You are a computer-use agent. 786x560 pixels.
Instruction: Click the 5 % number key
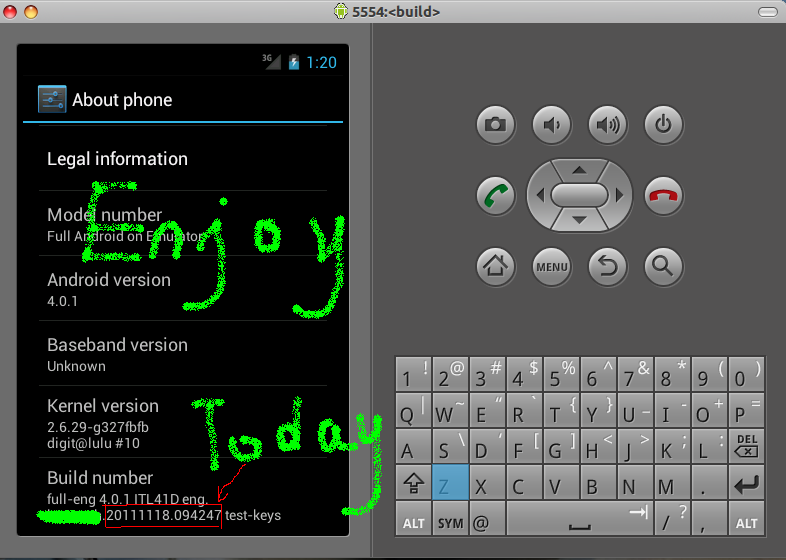561,375
